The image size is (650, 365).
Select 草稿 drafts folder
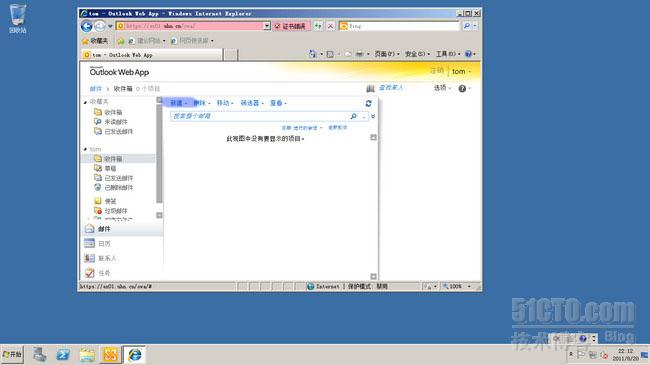click(105, 168)
